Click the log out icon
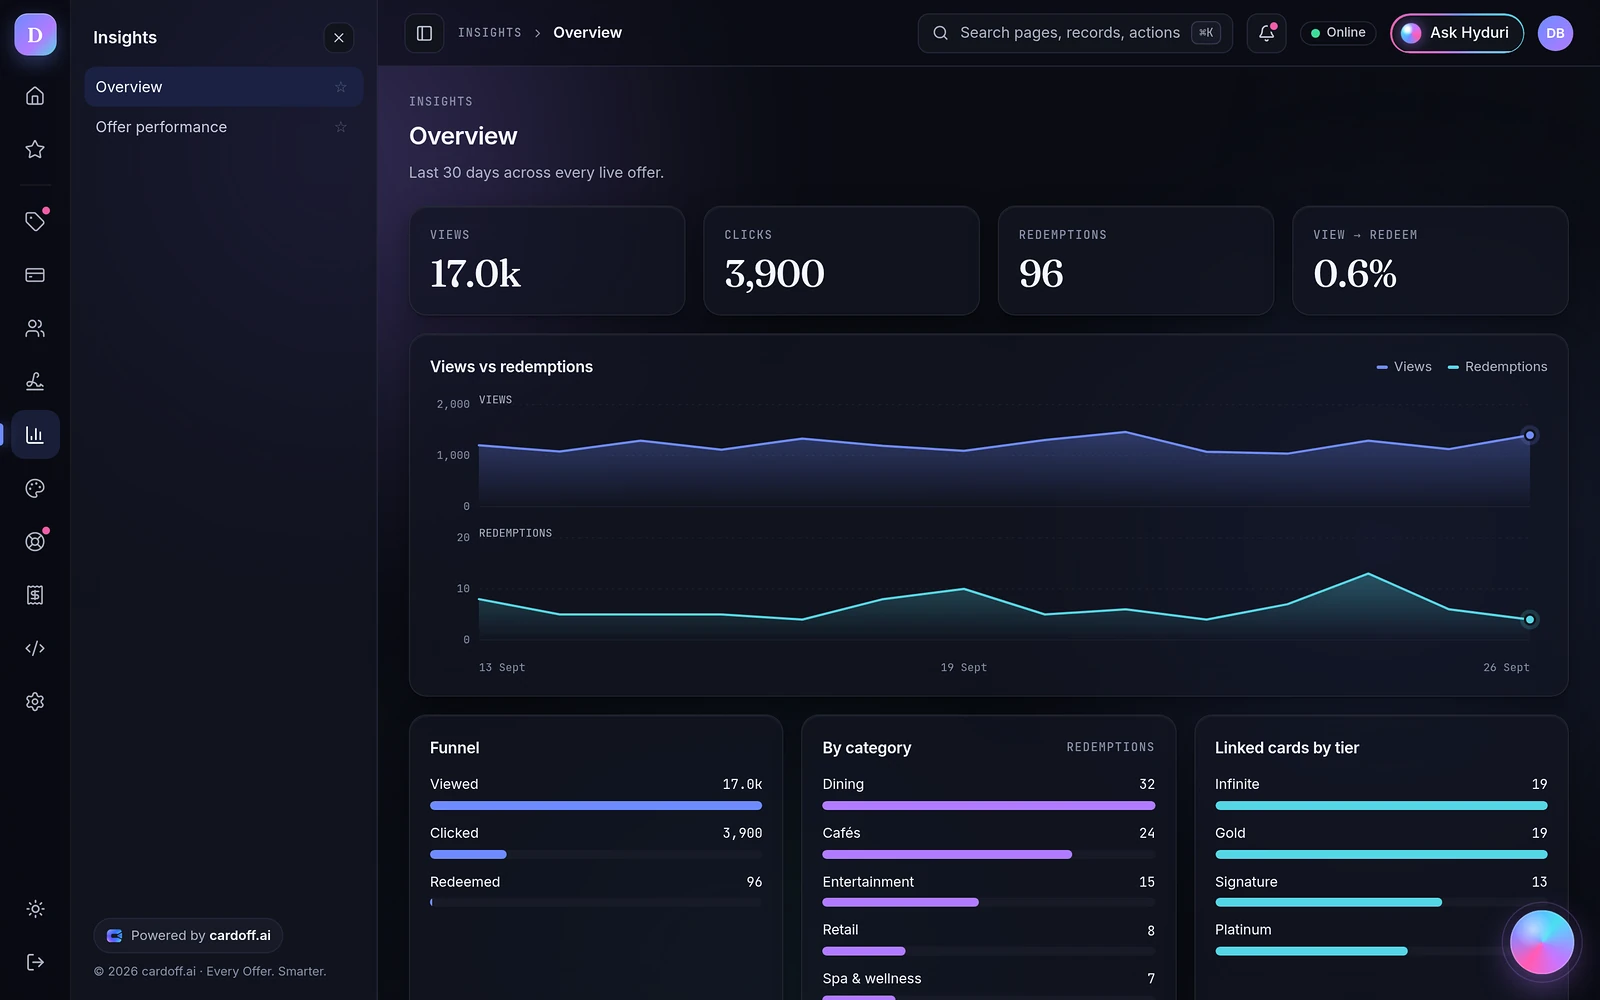1600x1000 pixels. 35,962
